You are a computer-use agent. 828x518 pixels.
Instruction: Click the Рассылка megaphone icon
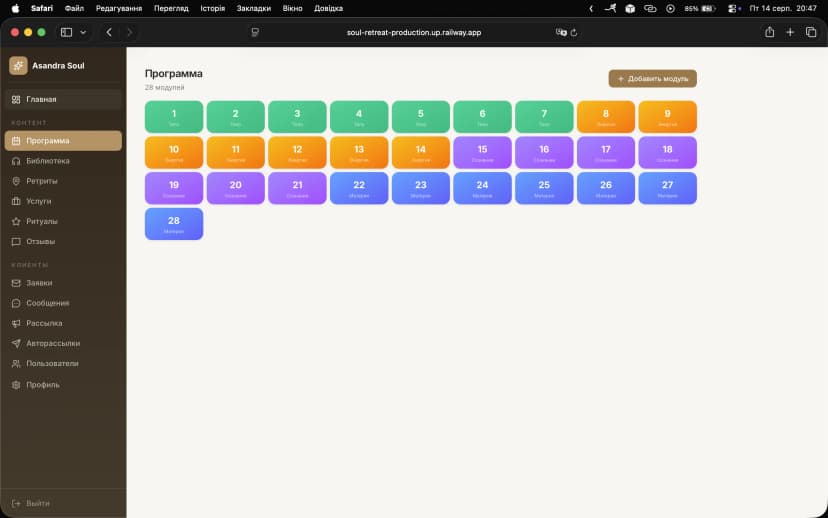[x=16, y=323]
